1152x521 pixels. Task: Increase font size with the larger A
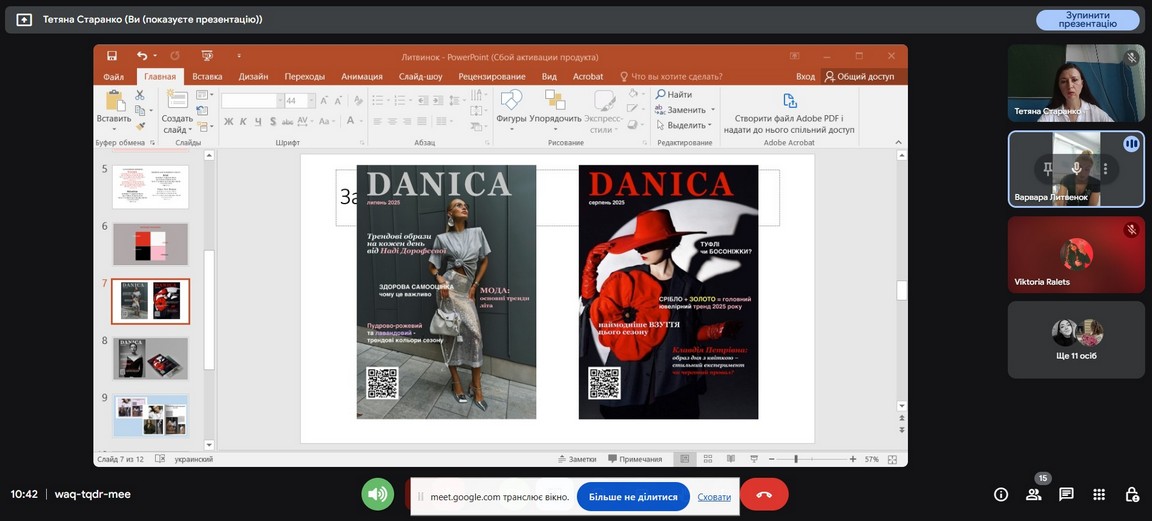pyautogui.click(x=325, y=101)
